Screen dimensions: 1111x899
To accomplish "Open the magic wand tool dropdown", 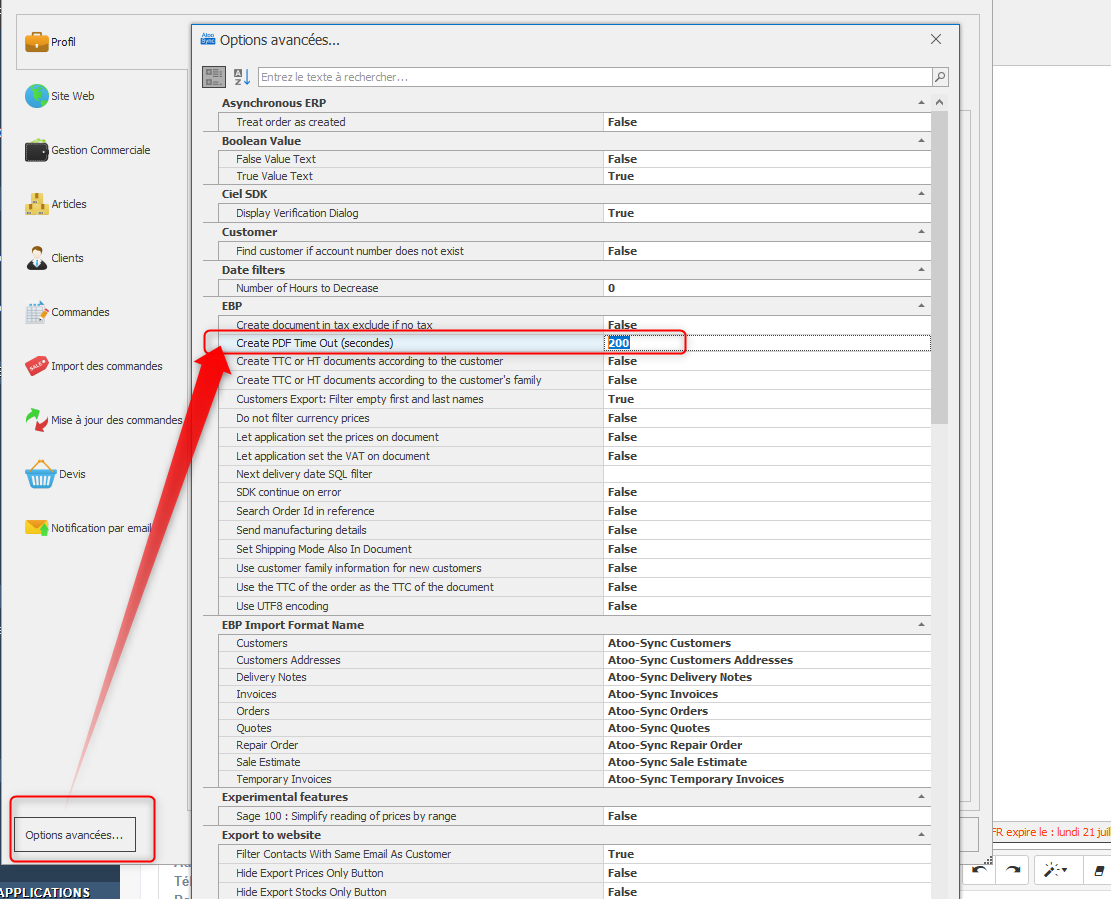I will click(x=1056, y=869).
